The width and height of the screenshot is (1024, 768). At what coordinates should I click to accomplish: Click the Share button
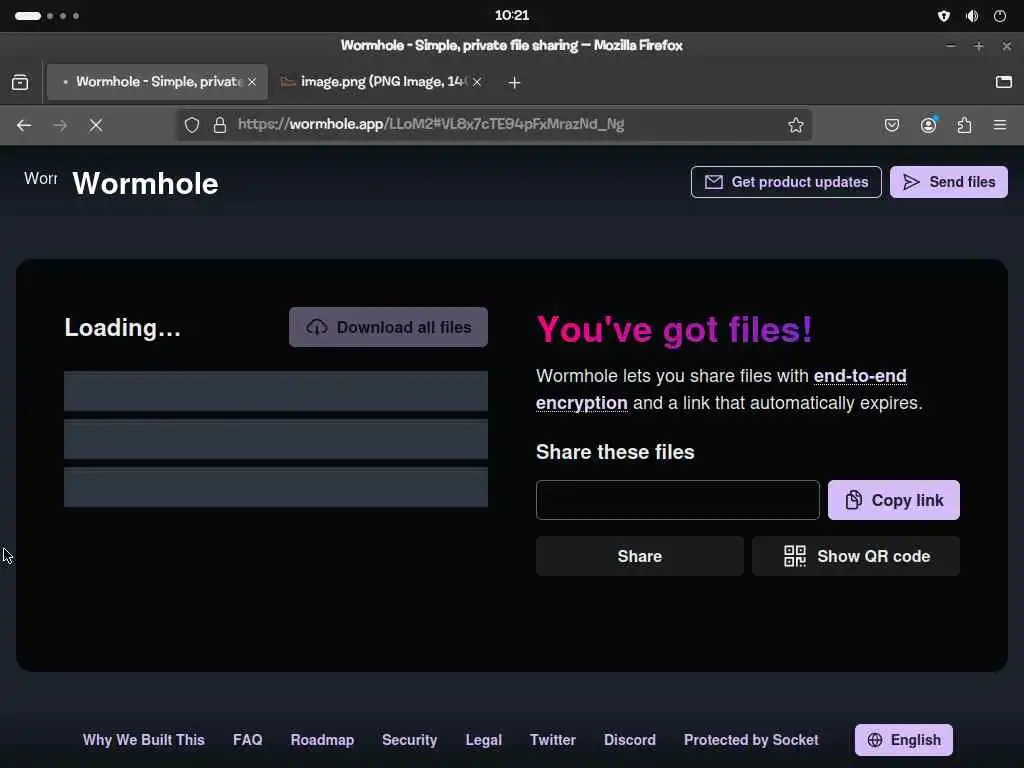639,556
